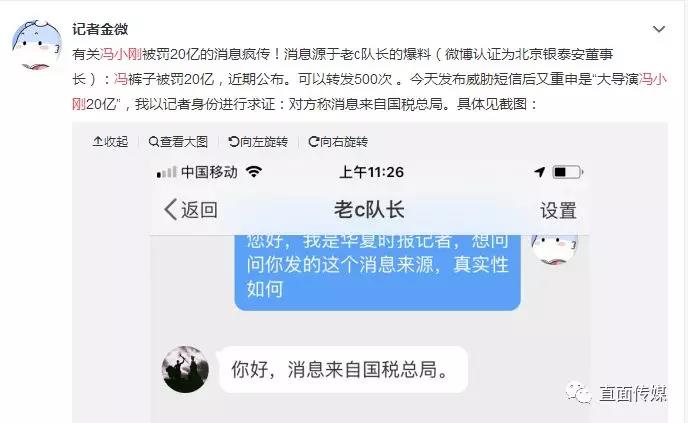
Task: Click the first 冯小刚 highlighted keyword
Action: [x=121, y=54]
